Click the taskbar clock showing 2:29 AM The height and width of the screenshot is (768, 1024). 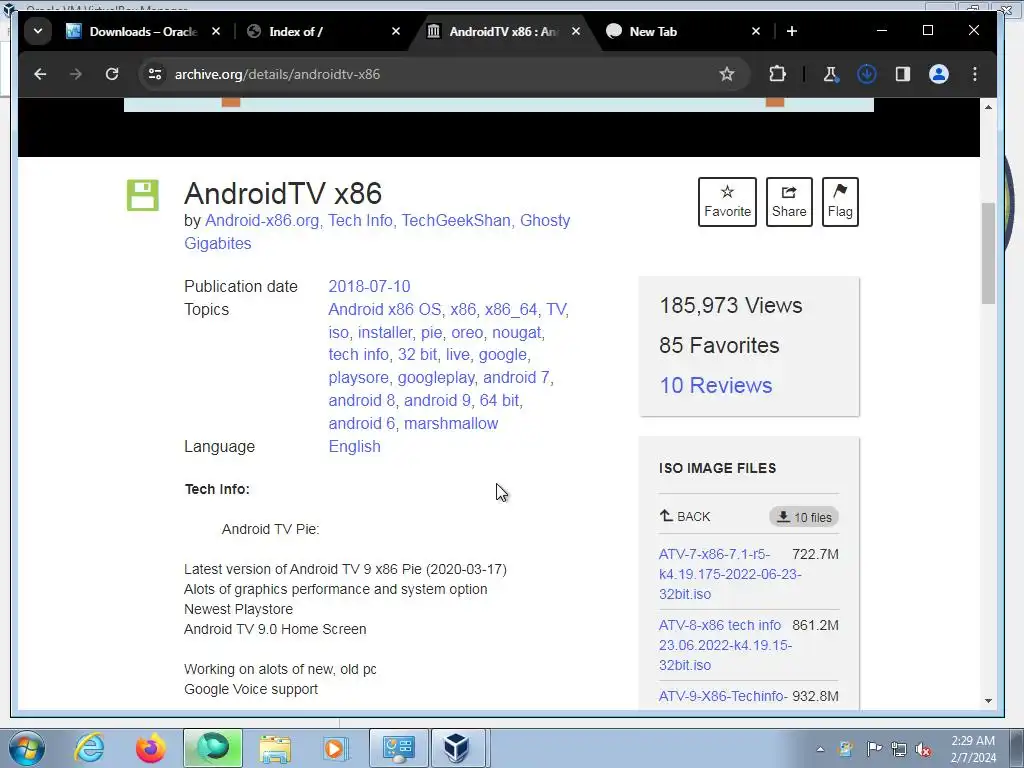click(x=973, y=749)
